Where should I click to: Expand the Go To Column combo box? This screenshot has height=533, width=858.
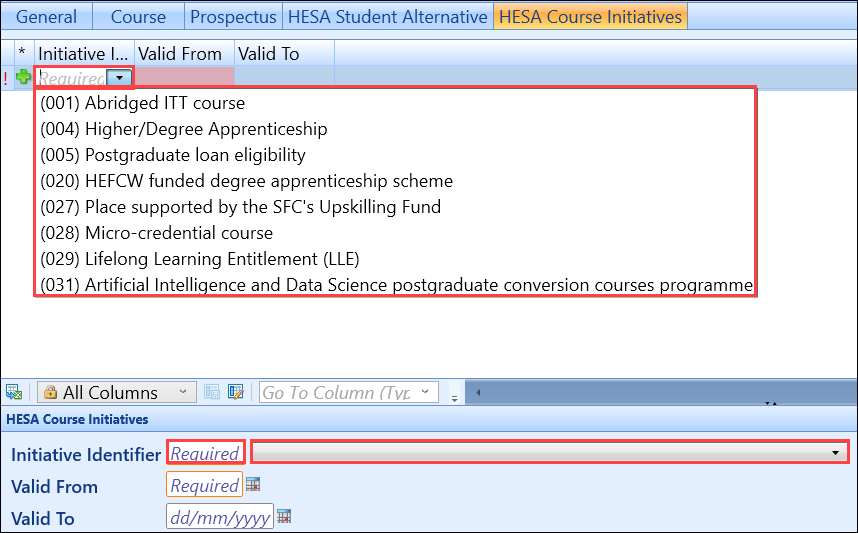pyautogui.click(x=426, y=392)
